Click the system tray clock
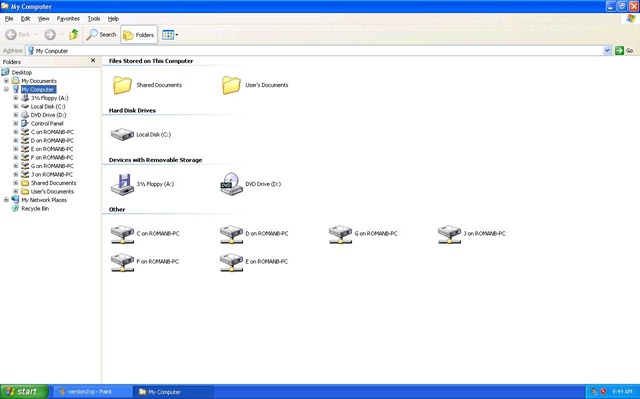640x399 pixels. click(622, 392)
